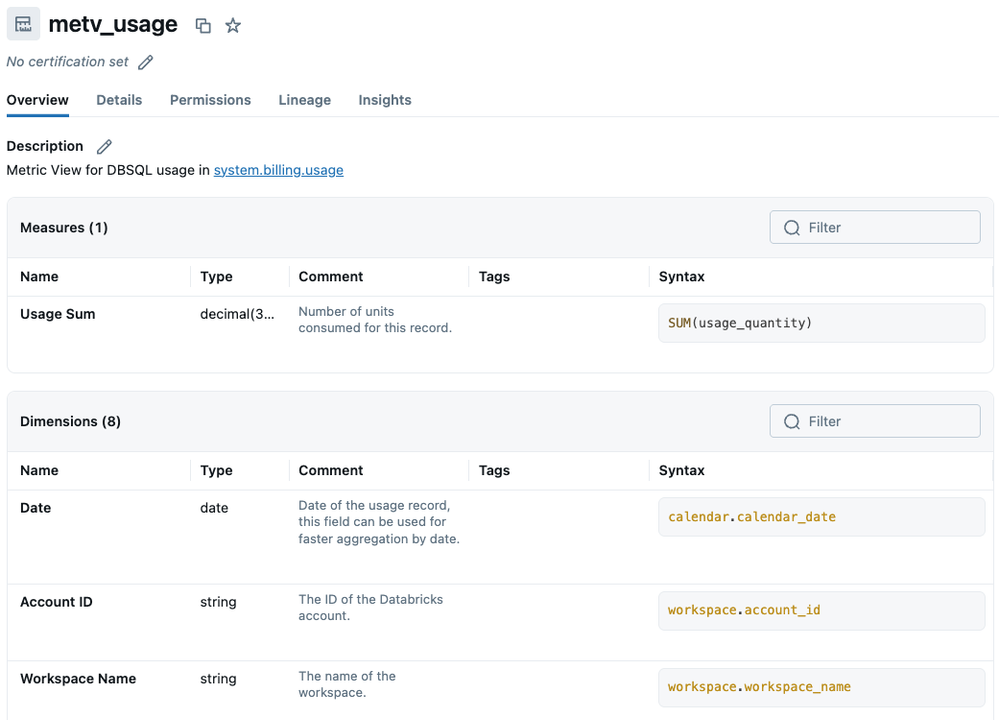Edit certification via the pencil icon
The width and height of the screenshot is (999, 720).
point(146,61)
